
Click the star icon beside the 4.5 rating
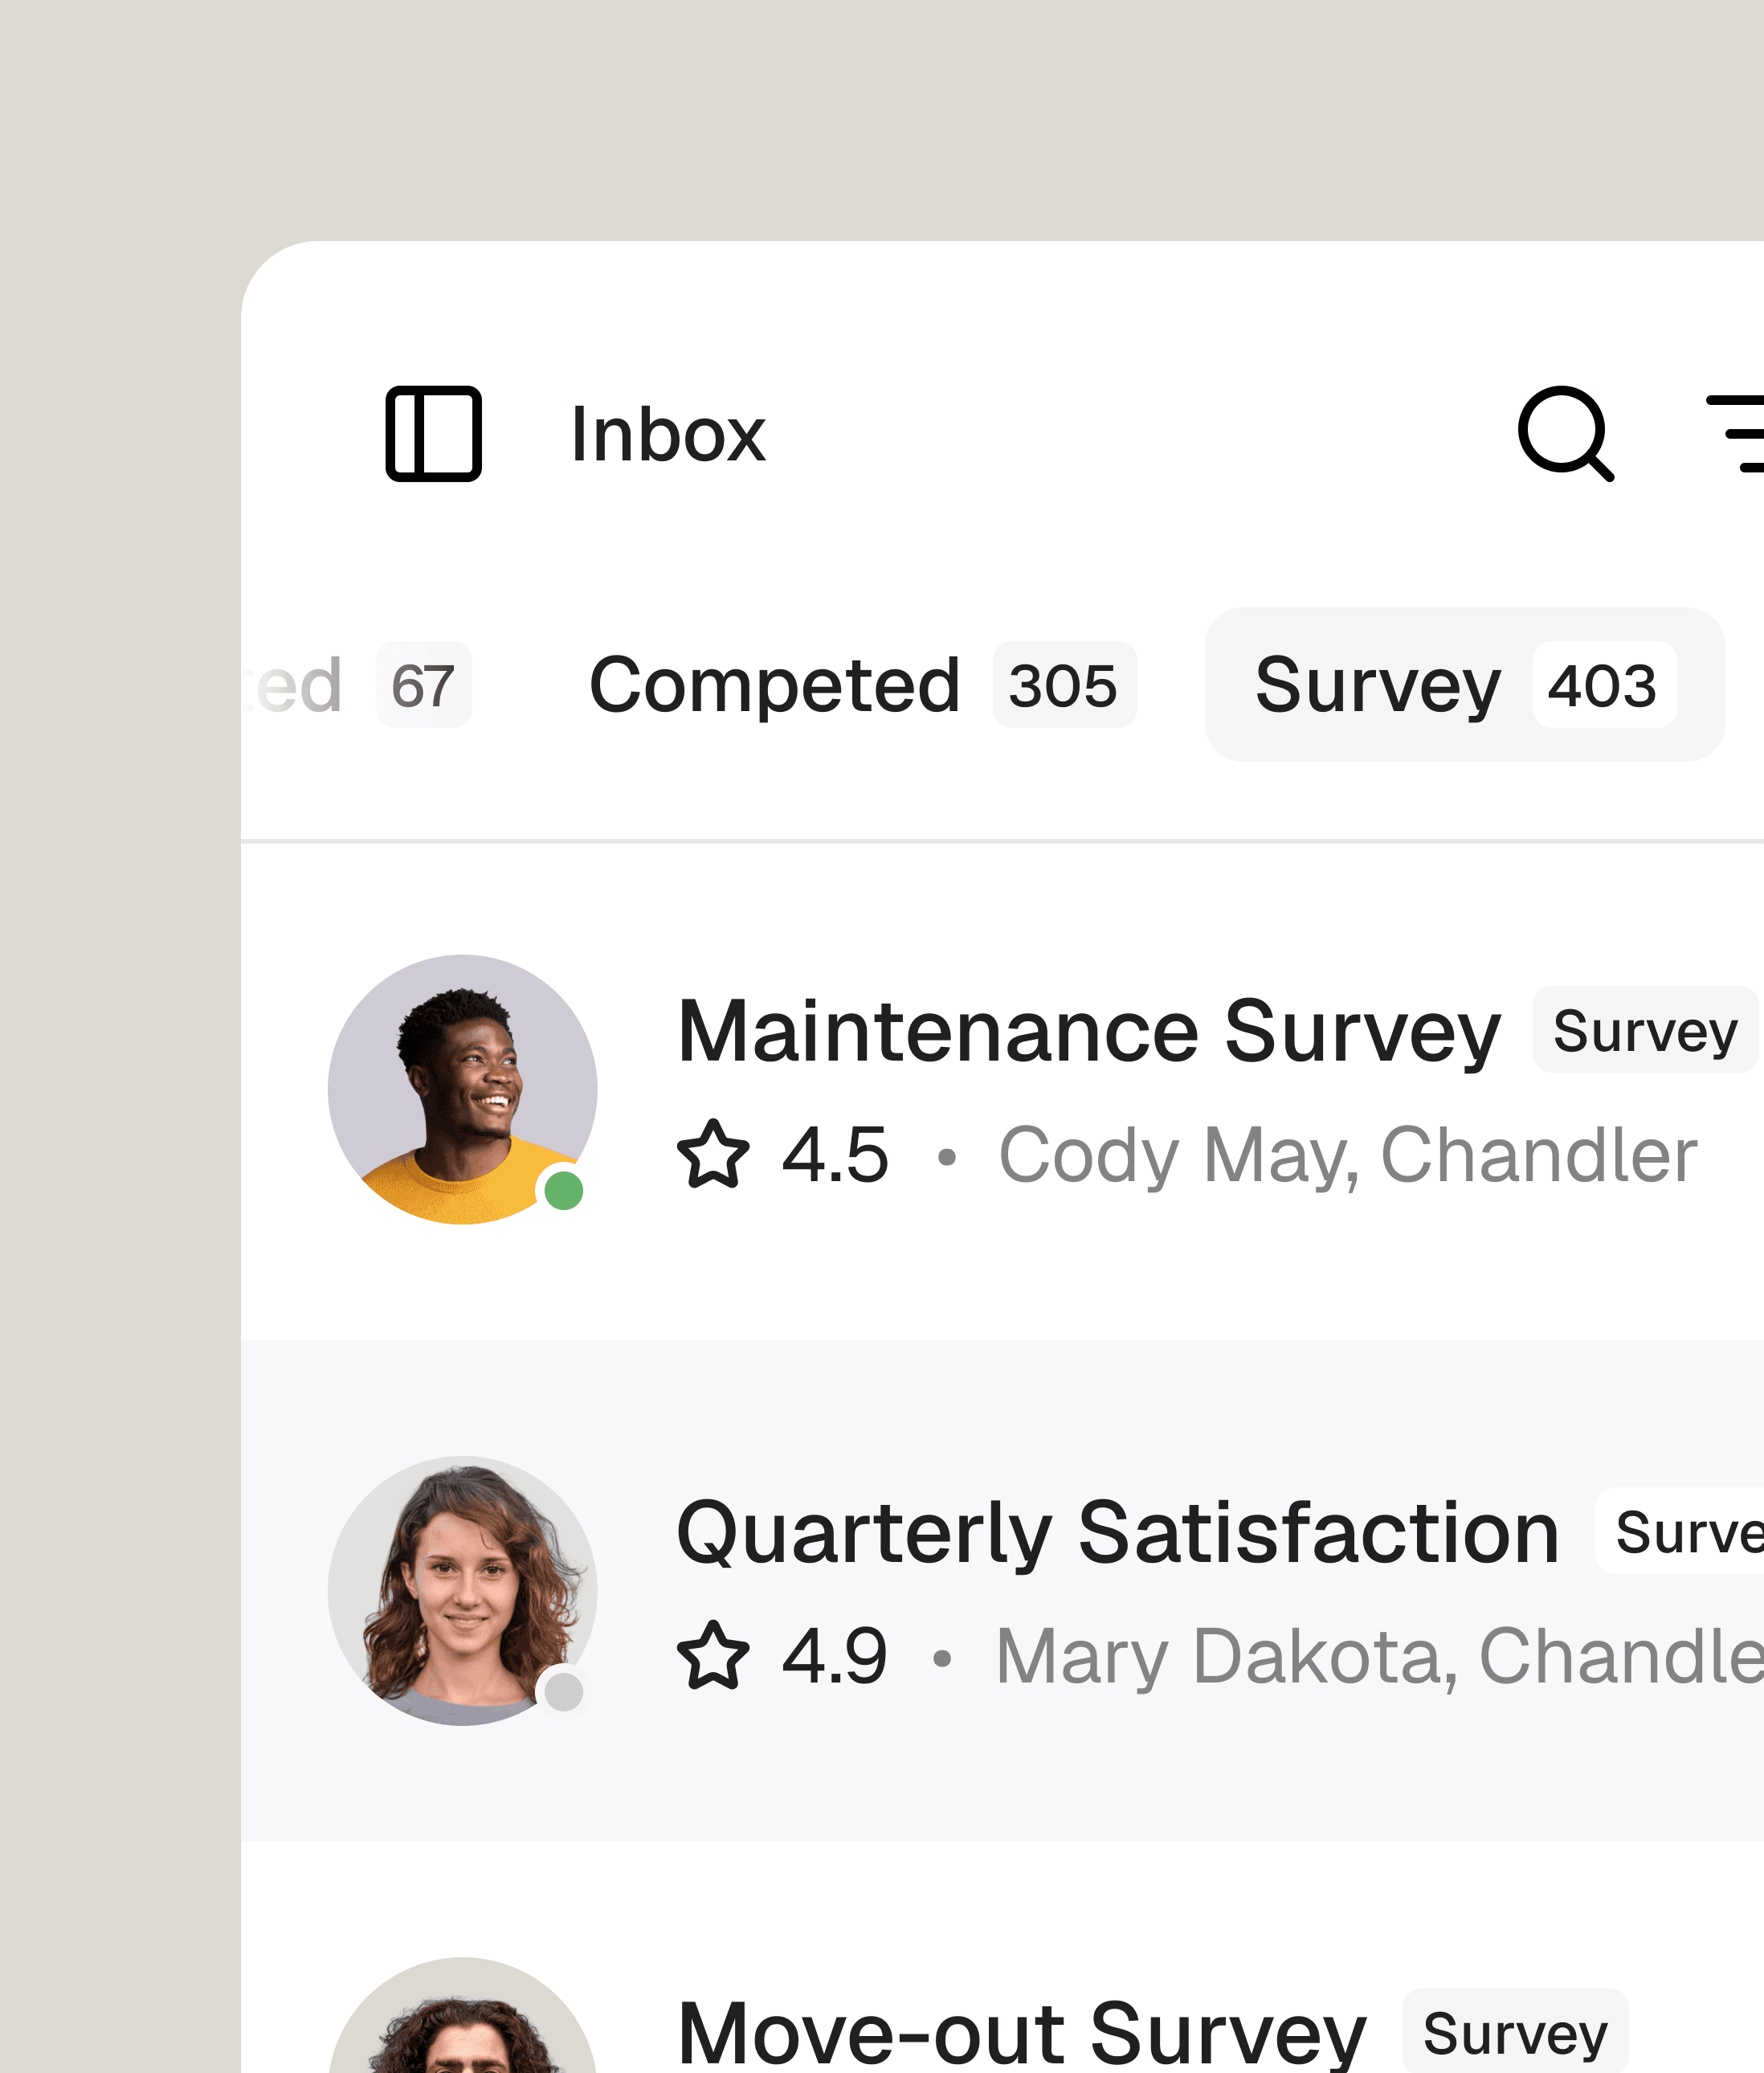click(x=714, y=1152)
